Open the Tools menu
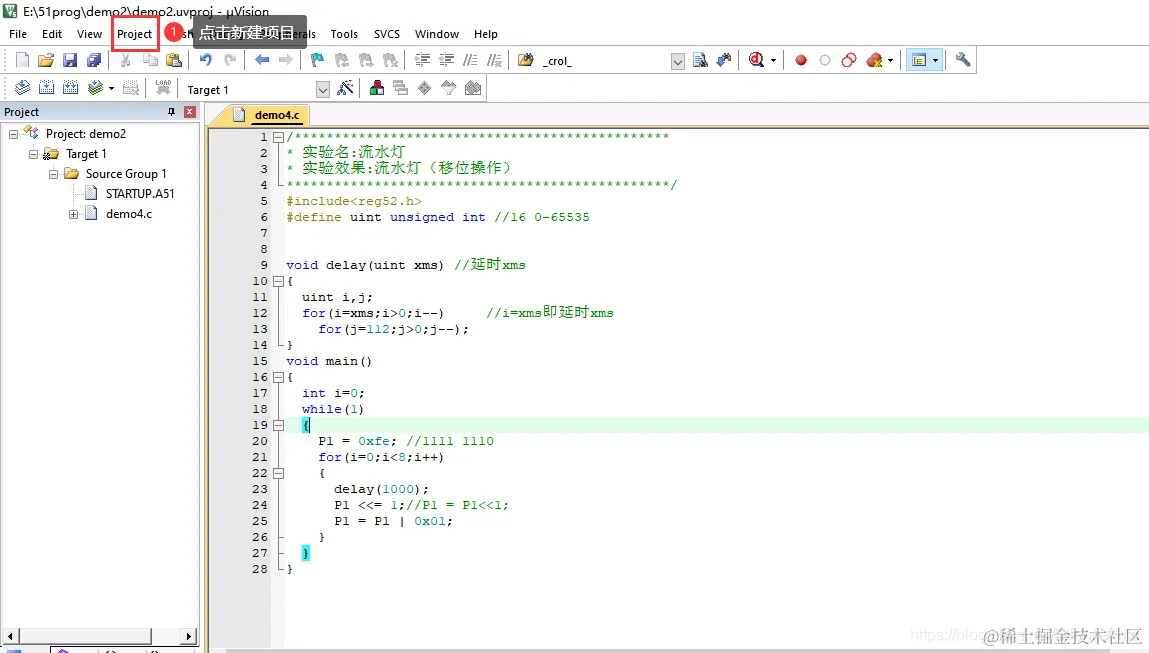Image resolution: width=1149 pixels, height=653 pixels. 344,34
